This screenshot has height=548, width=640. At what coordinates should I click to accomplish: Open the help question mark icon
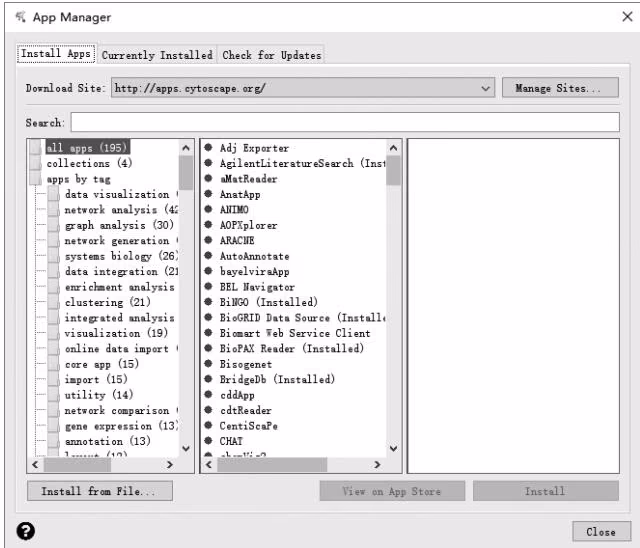tap(25, 531)
